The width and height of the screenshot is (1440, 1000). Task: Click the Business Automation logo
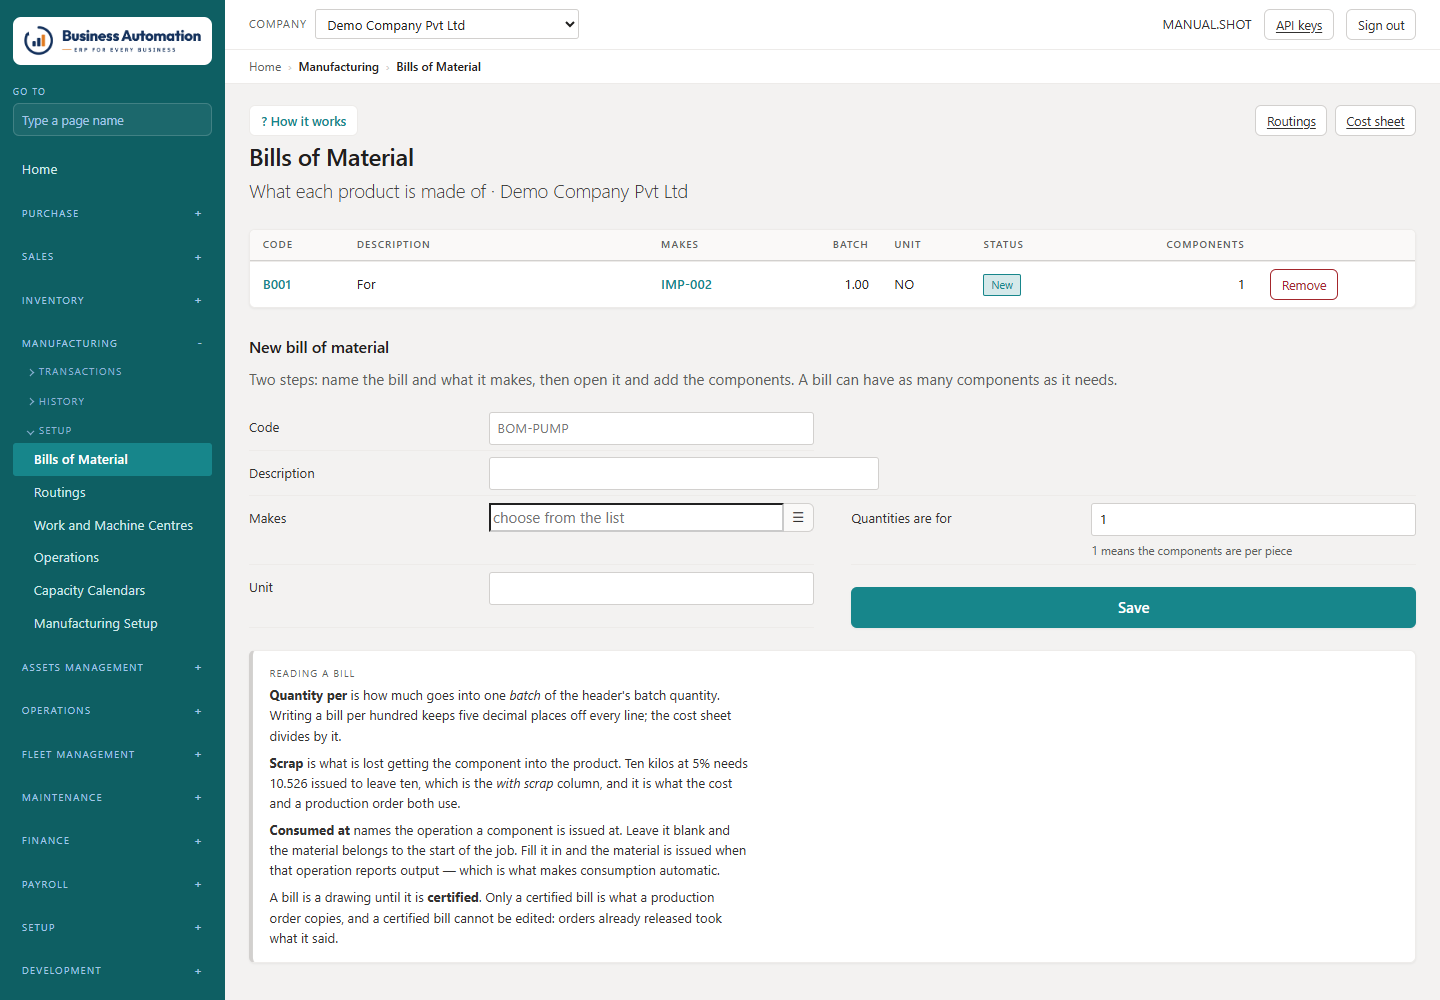(112, 41)
